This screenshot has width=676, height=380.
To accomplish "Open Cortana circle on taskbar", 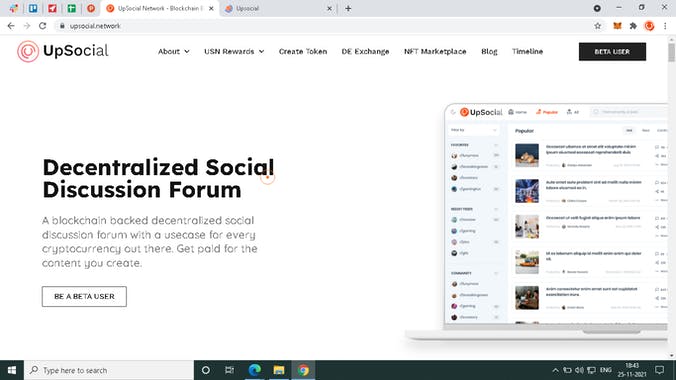I will point(206,370).
